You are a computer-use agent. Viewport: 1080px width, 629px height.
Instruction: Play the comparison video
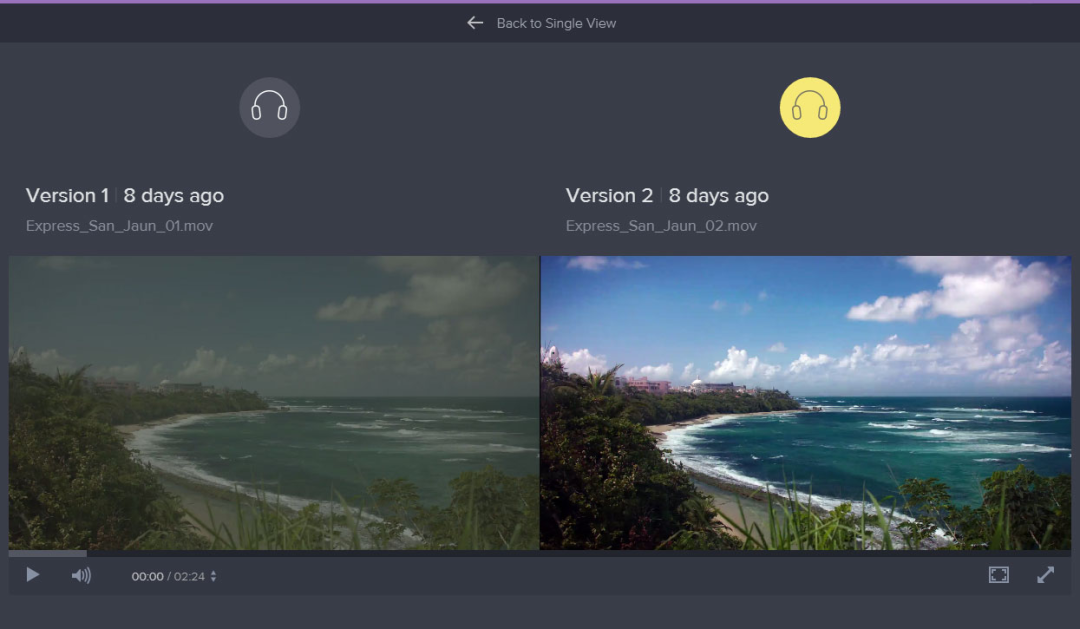[x=32, y=575]
